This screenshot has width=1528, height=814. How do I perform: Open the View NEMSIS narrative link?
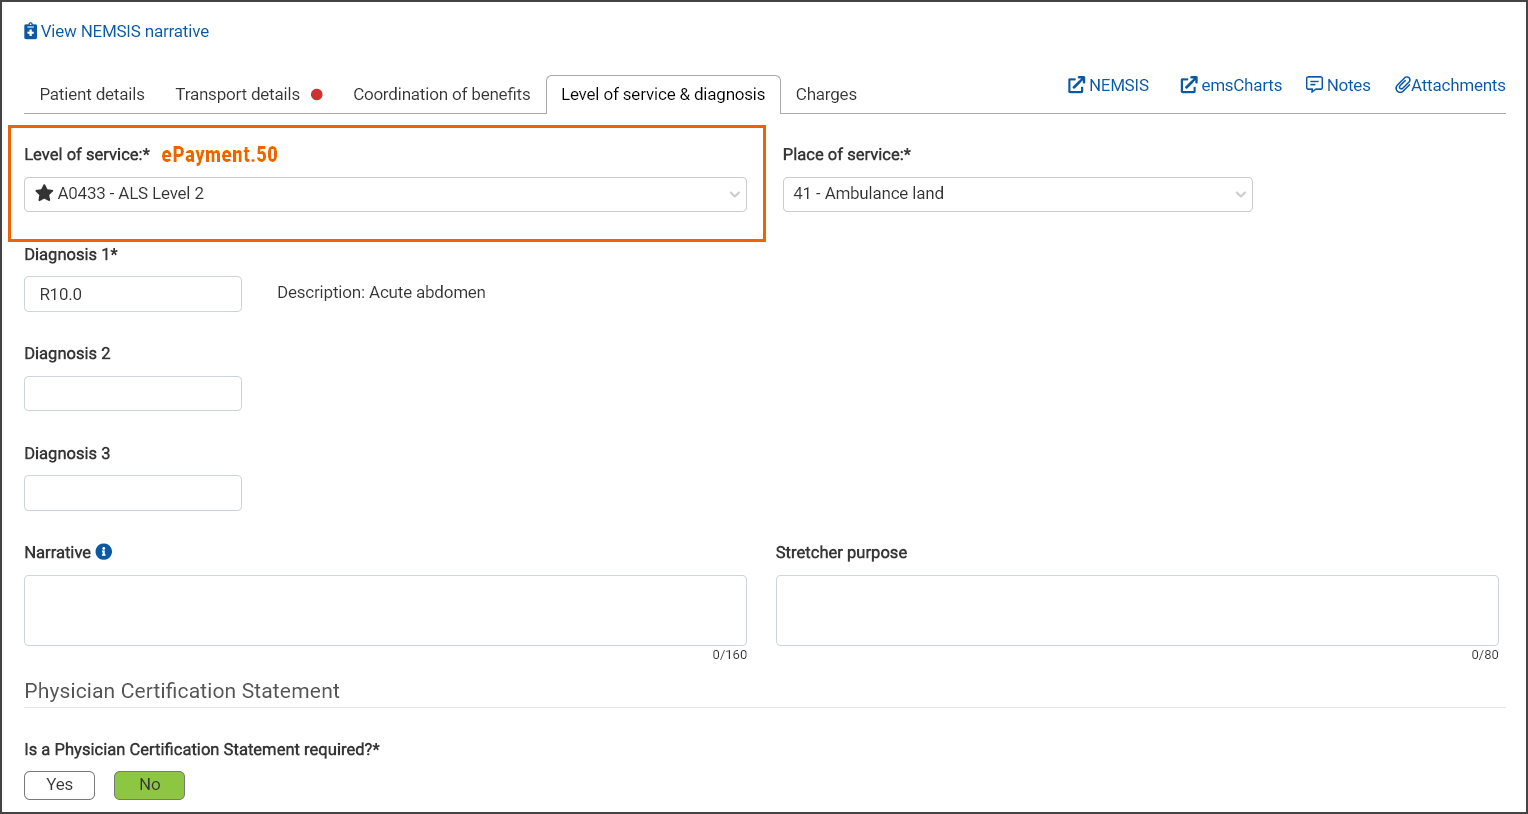(125, 32)
